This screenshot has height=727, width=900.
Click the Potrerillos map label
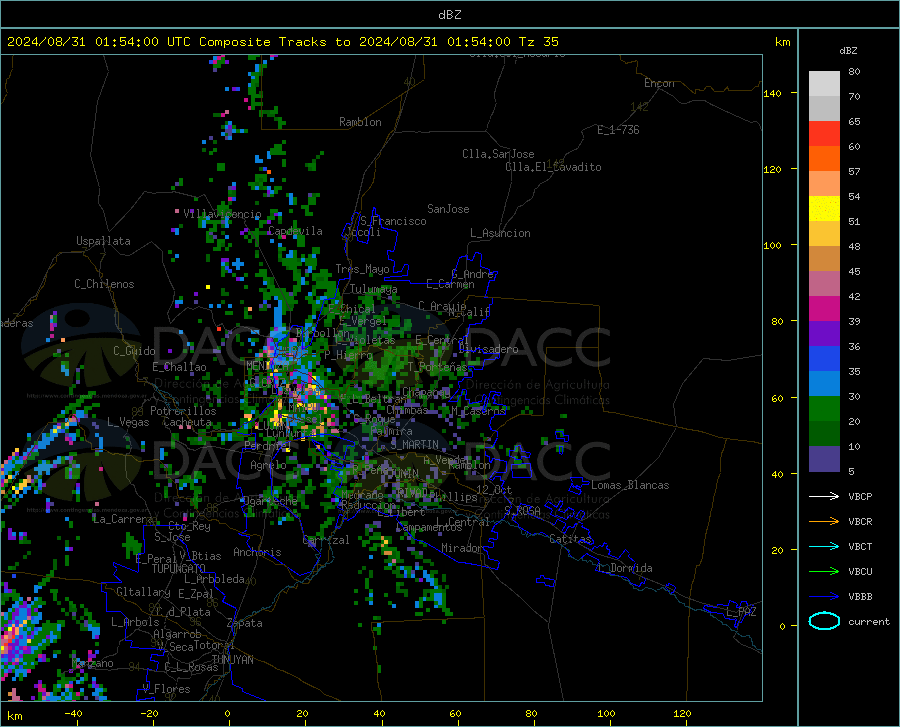(x=183, y=411)
